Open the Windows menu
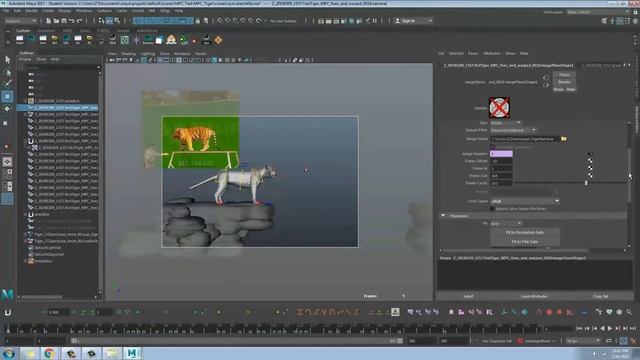This screenshot has width=640, height=360. coord(84,11)
